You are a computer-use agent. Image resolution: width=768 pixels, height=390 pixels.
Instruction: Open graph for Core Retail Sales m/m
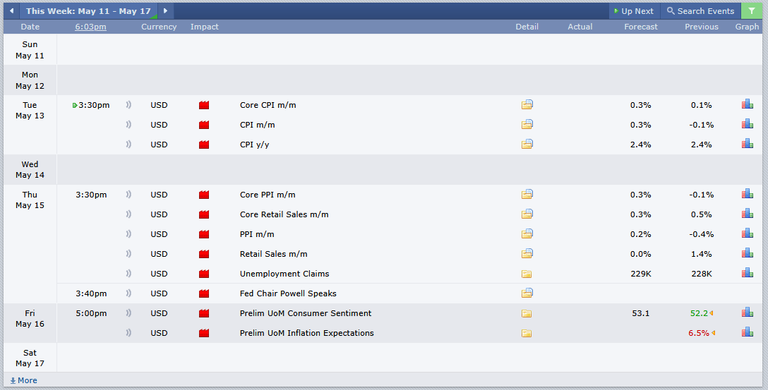(747, 214)
